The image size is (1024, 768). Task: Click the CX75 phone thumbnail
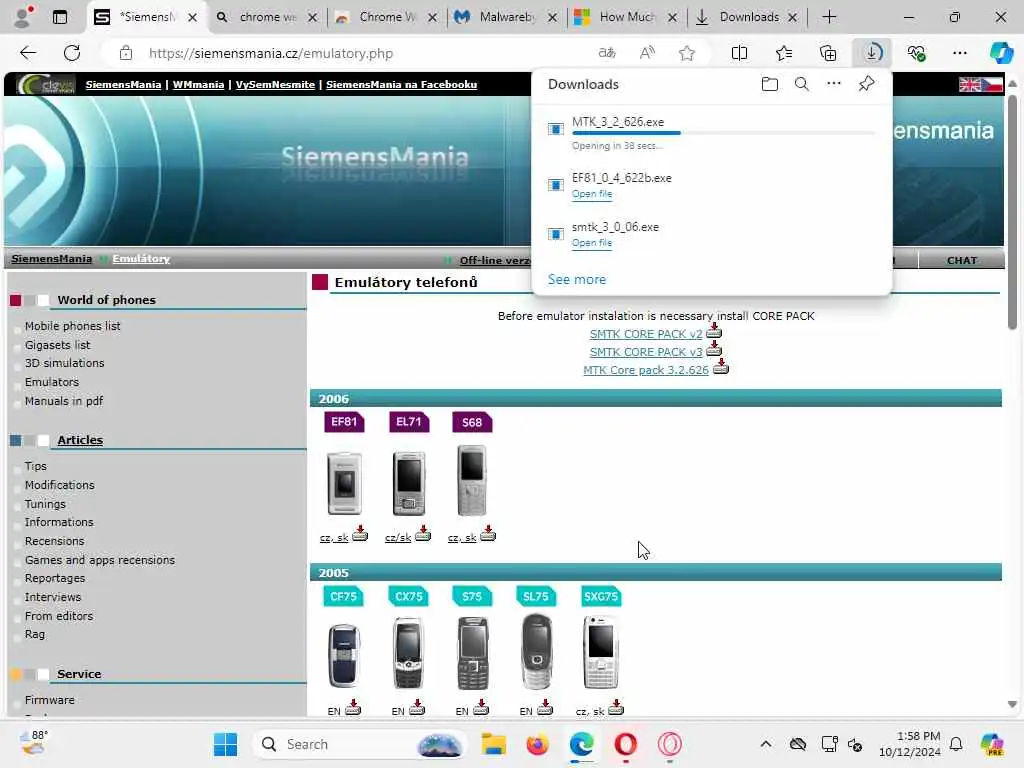(x=408, y=652)
